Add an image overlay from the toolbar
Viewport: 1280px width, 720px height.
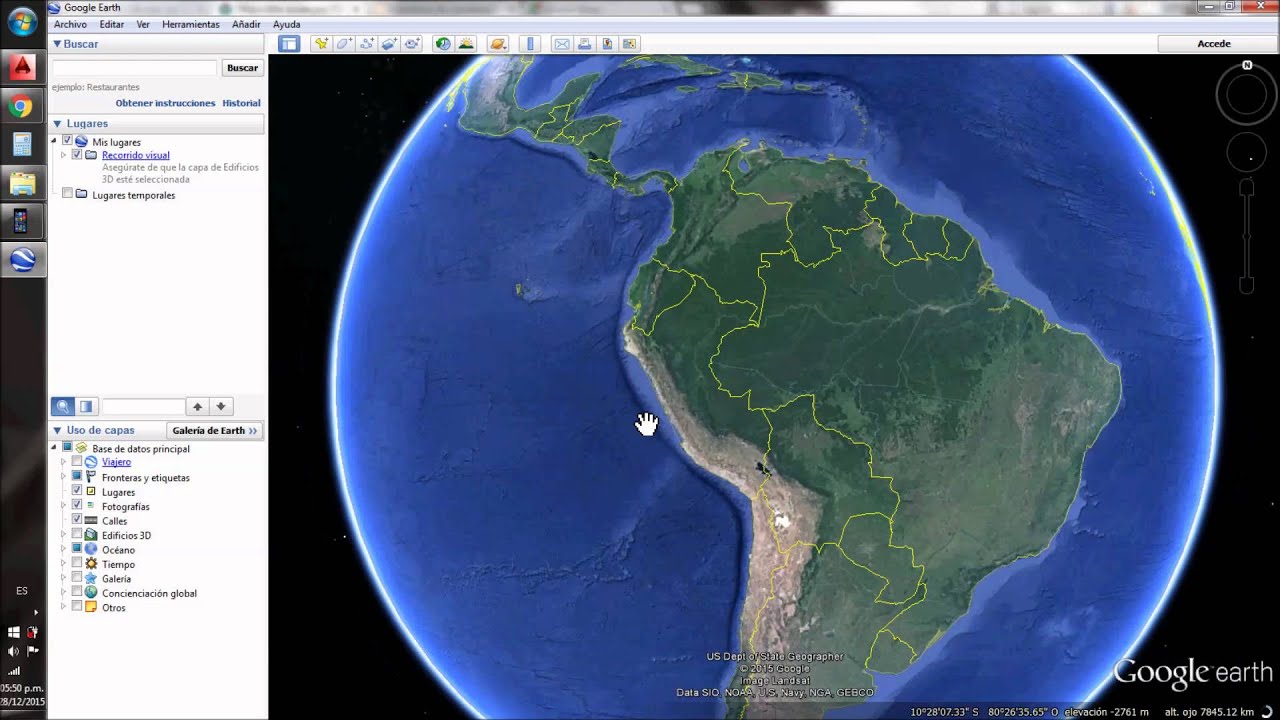pos(390,44)
